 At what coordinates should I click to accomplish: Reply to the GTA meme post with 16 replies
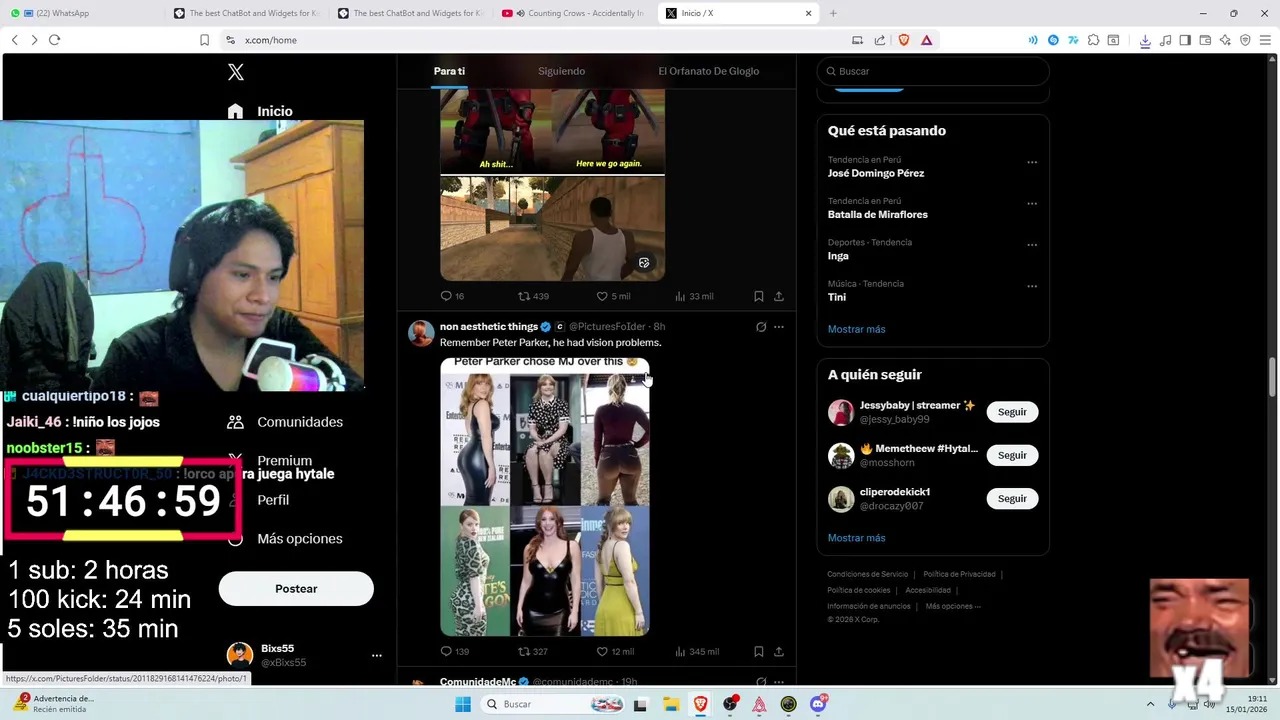pyautogui.click(x=452, y=296)
